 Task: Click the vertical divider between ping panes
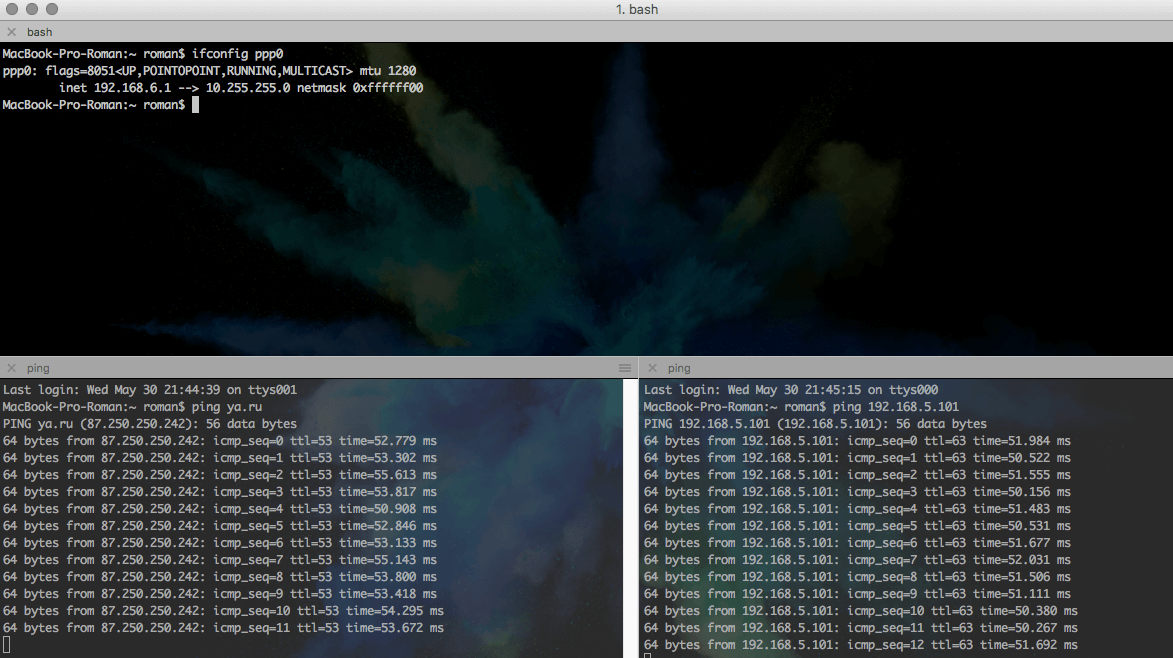coord(638,510)
